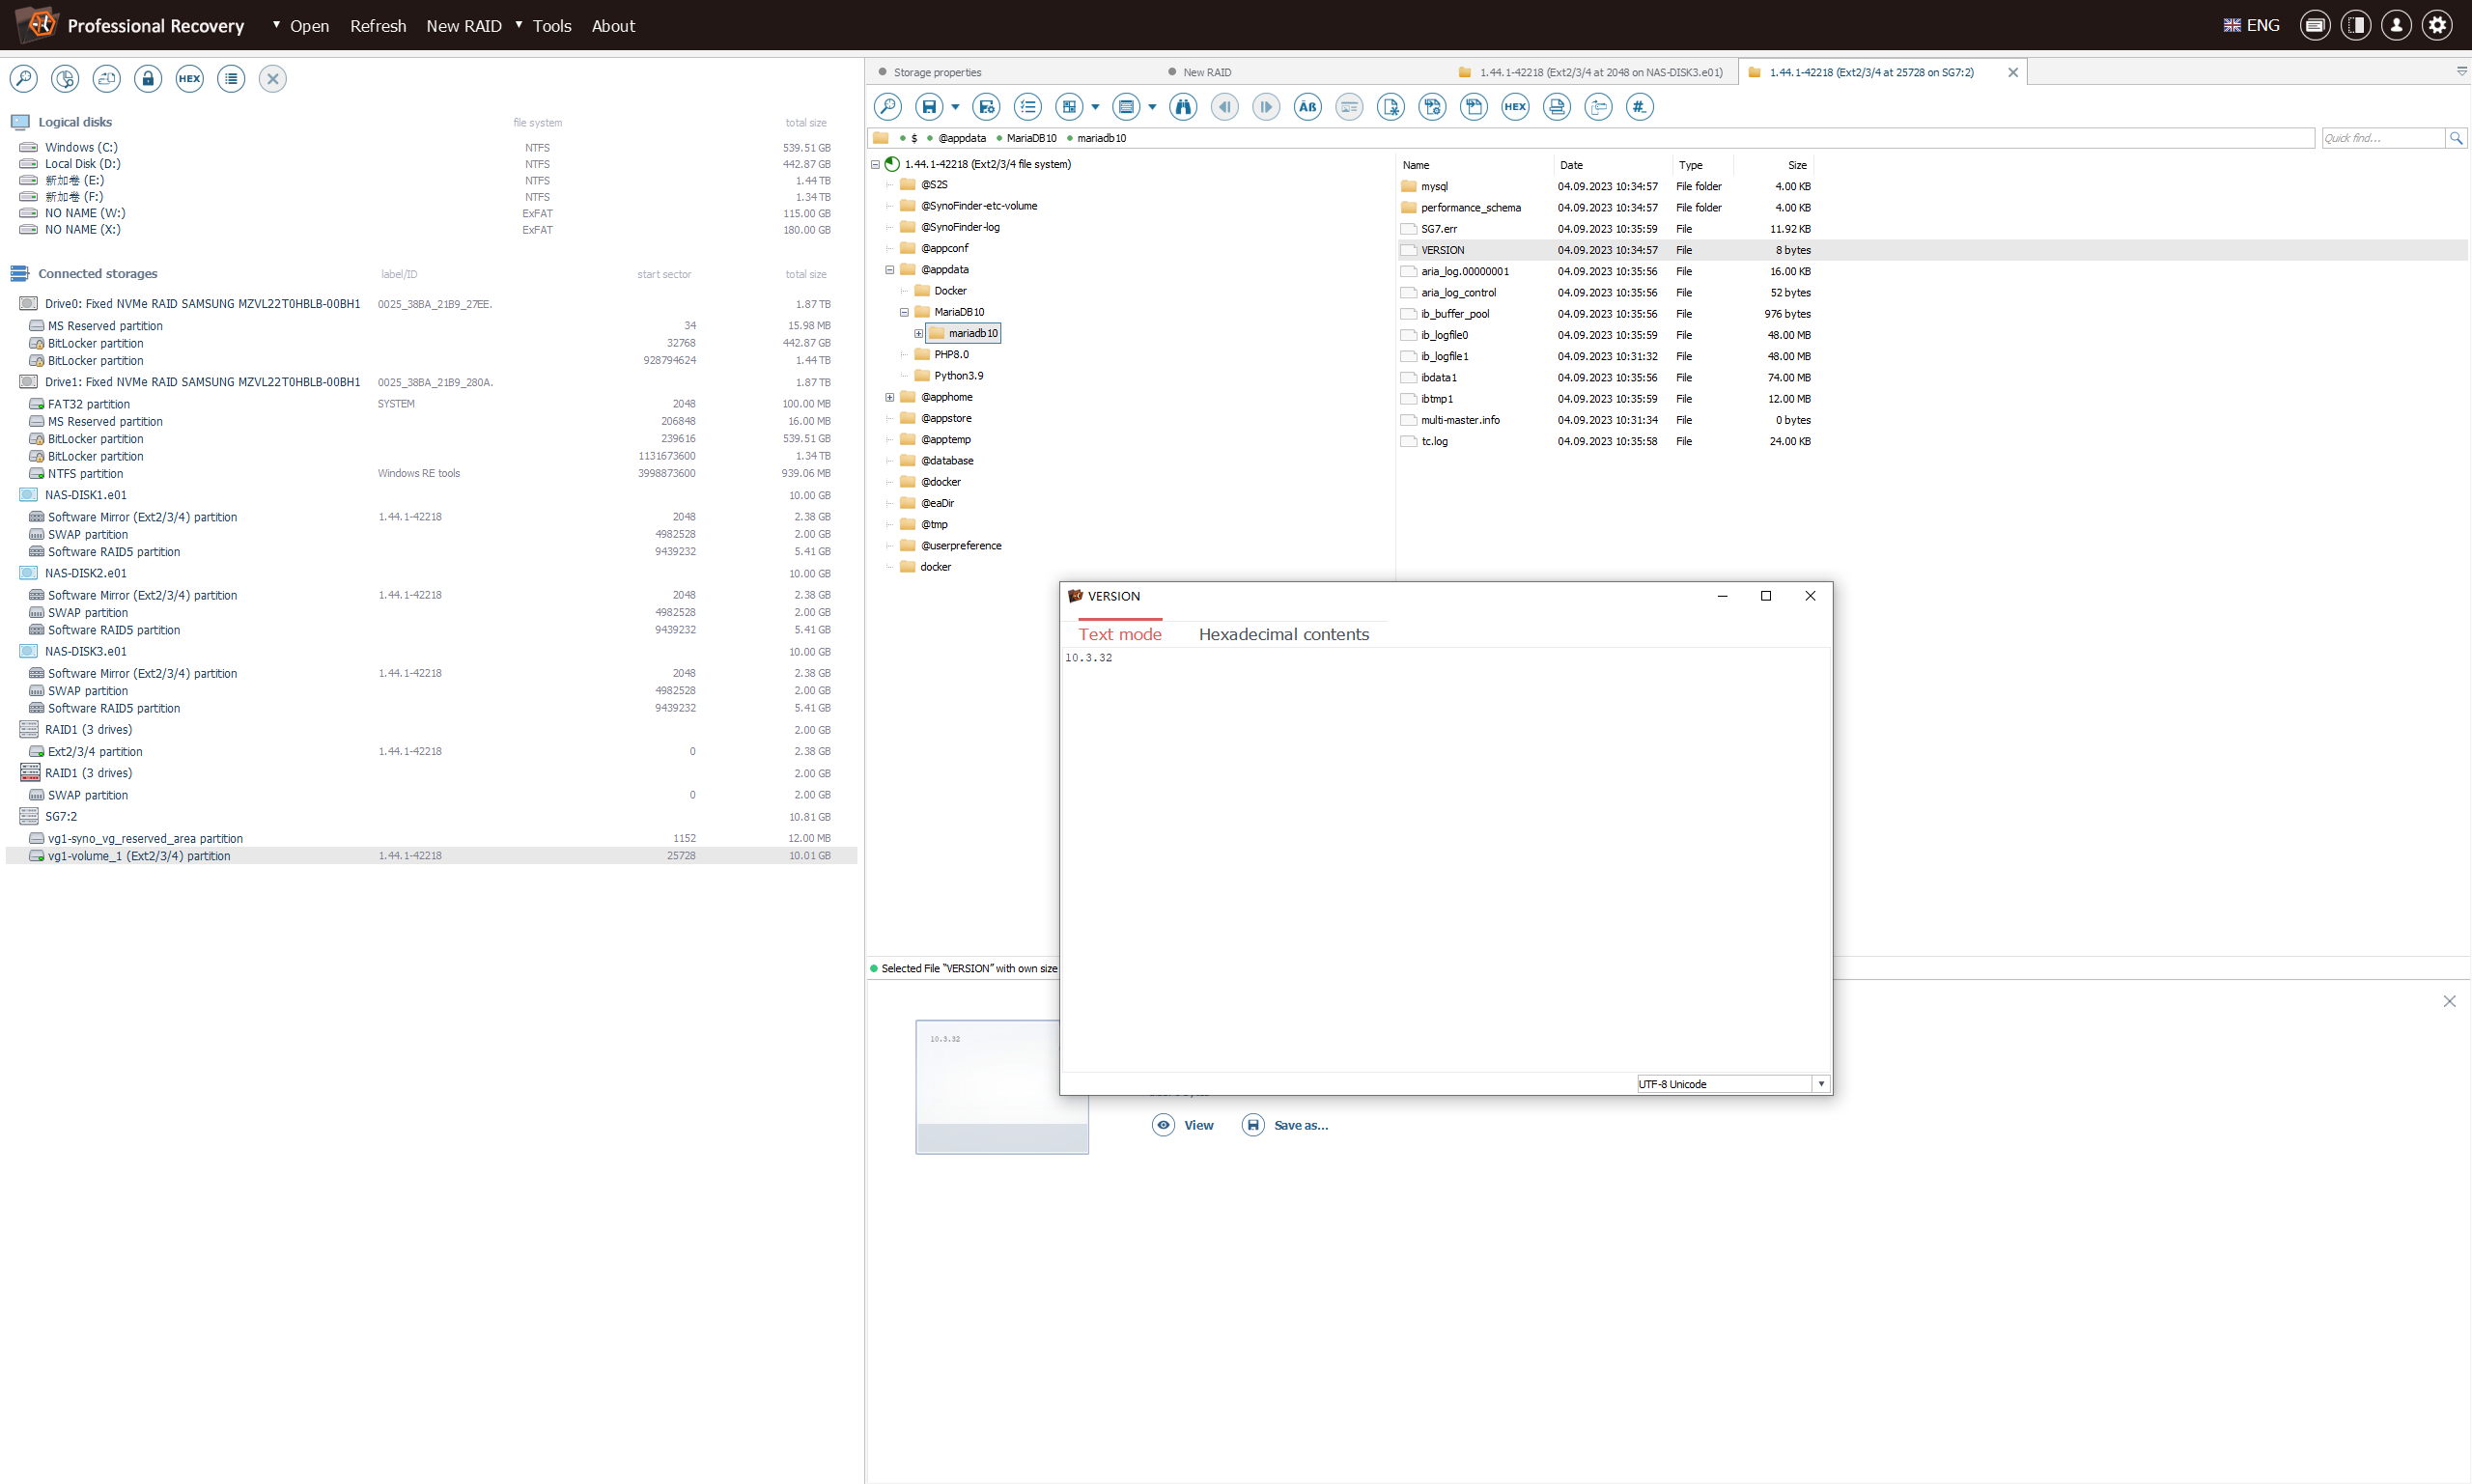Image resolution: width=2472 pixels, height=1484 pixels.
Task: Click the HEX view icon in toolbar
Action: pos(1513,107)
